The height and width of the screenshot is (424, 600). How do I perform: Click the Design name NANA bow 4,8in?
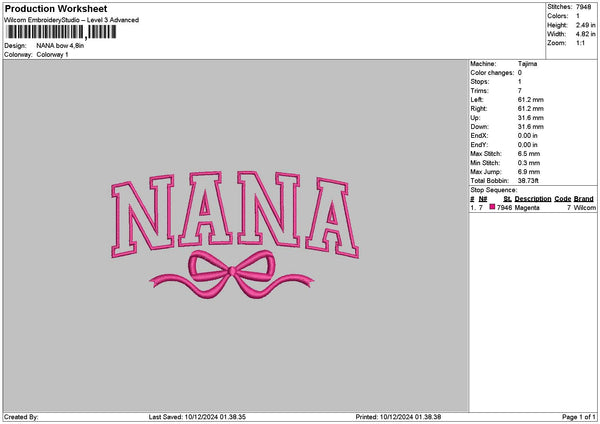point(60,46)
